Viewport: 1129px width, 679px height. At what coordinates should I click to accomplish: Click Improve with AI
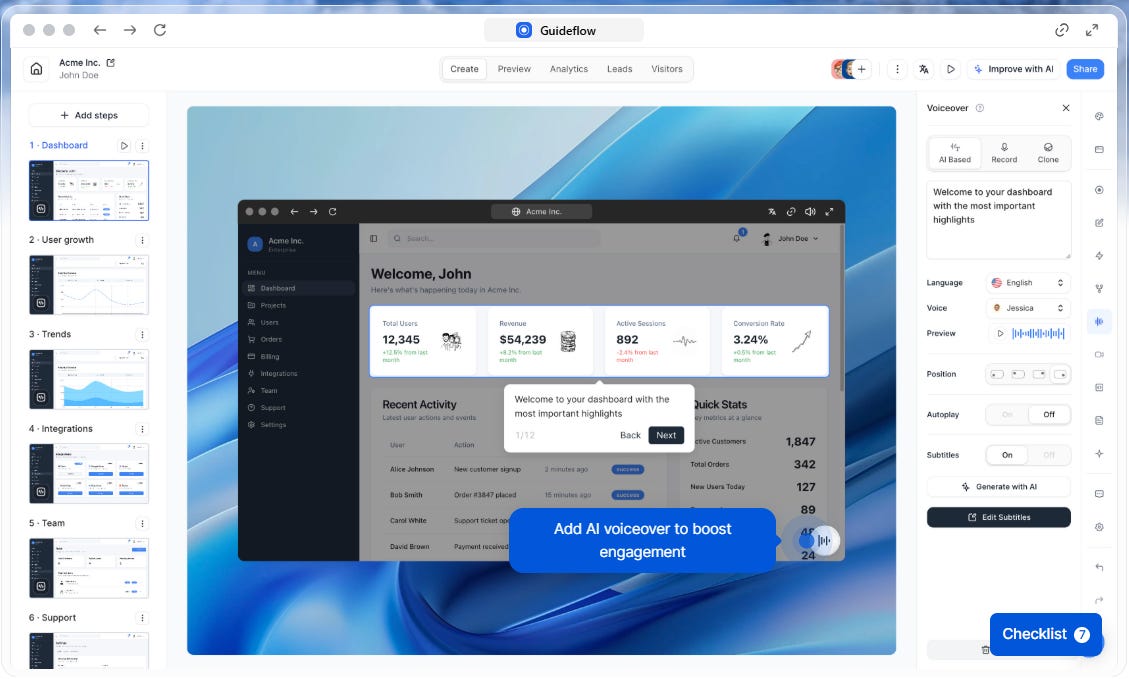point(1013,69)
